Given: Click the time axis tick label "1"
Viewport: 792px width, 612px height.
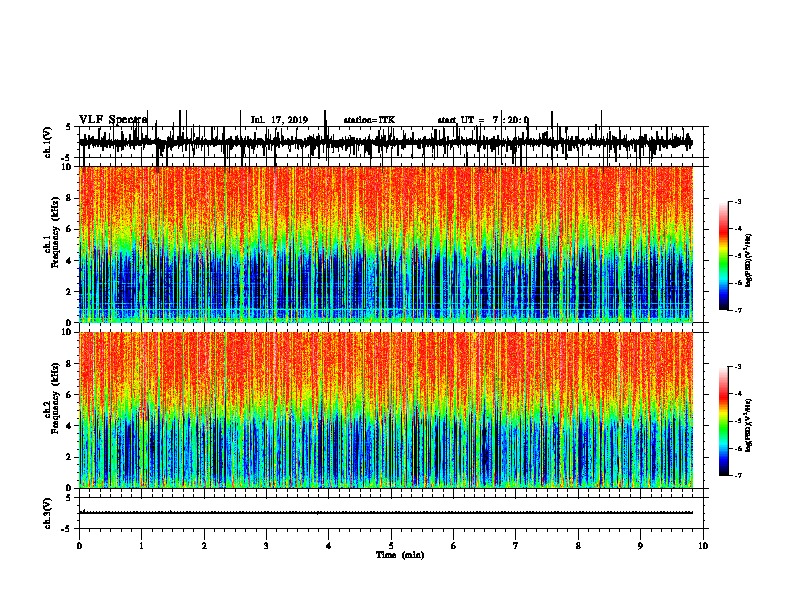Looking at the screenshot, I should 141,546.
